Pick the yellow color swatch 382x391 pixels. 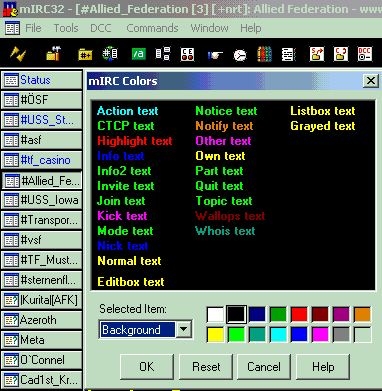click(x=215, y=334)
